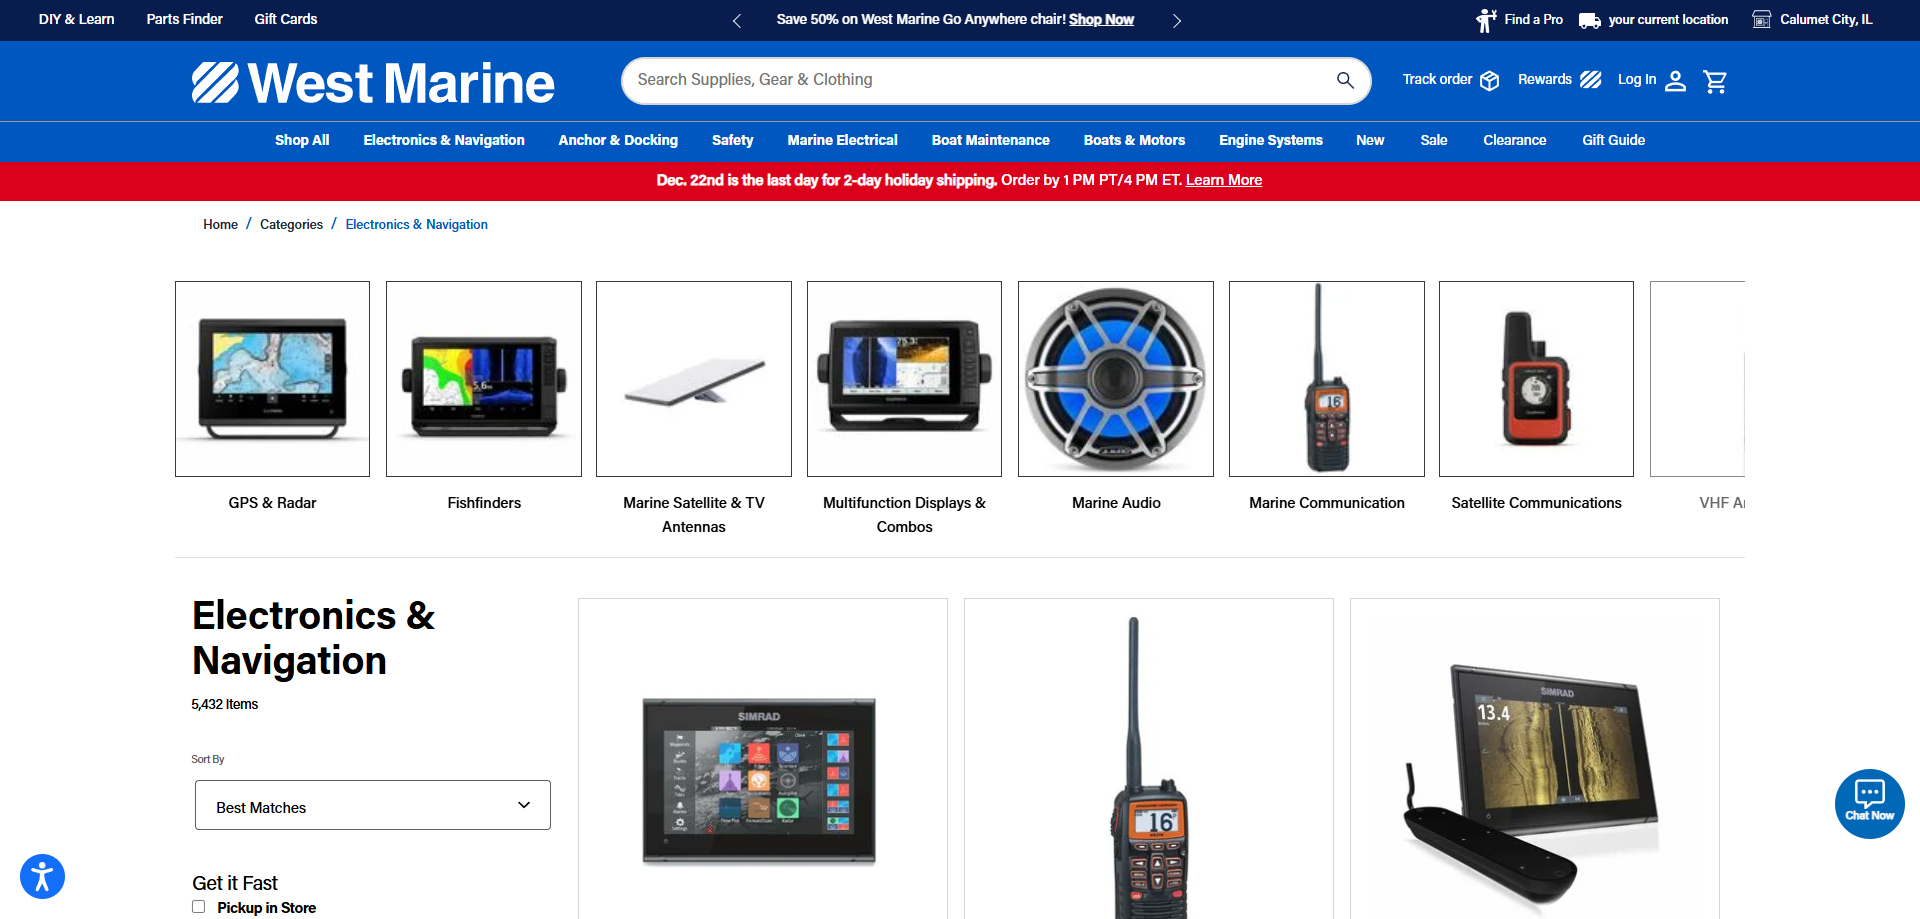Show next promo with right chevron
The image size is (1920, 919).
(1177, 21)
